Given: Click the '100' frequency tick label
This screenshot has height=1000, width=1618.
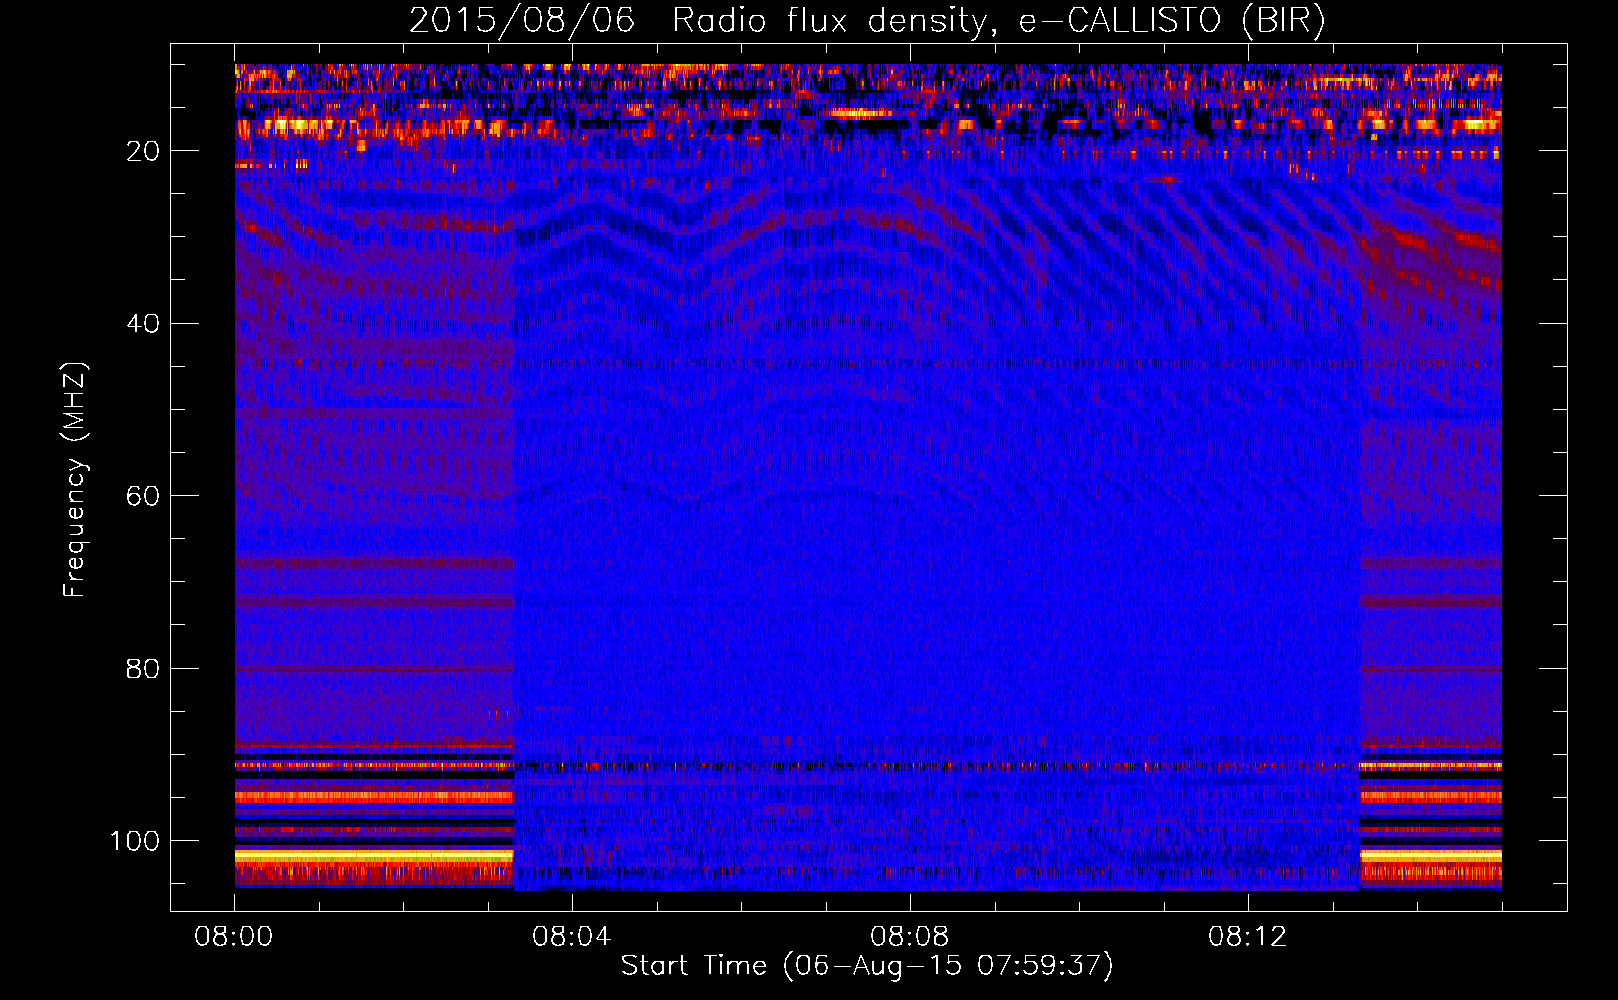Looking at the screenshot, I should 135,841.
